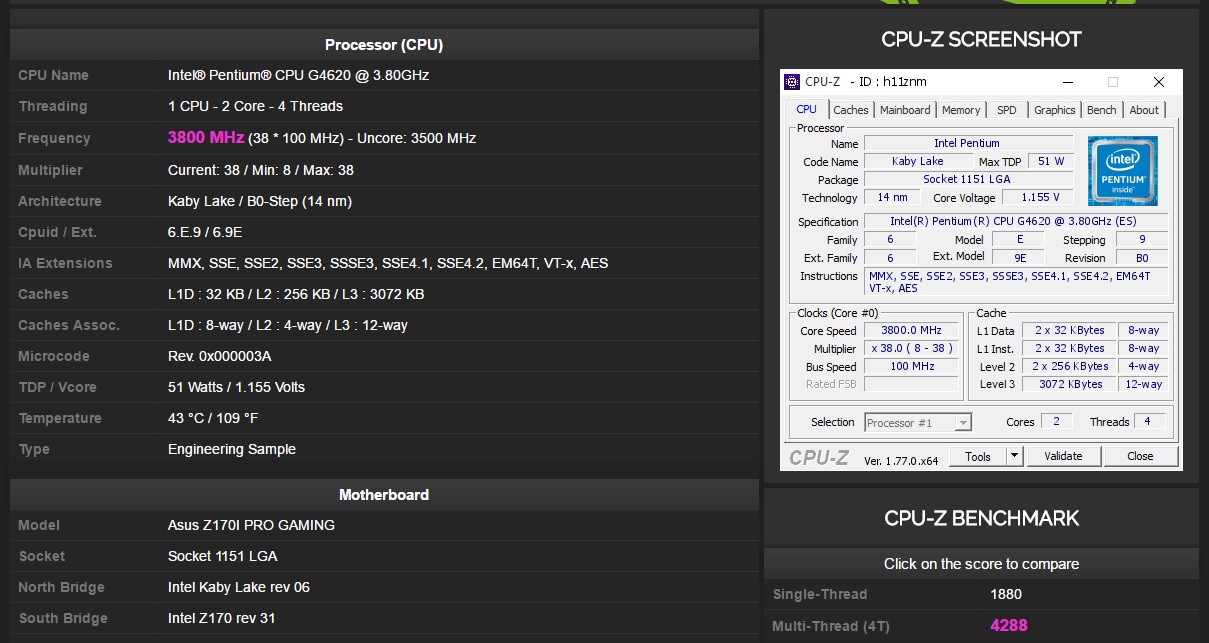
Task: Click the Asus Z170I PRO GAMING model
Action: pyautogui.click(x=251, y=525)
